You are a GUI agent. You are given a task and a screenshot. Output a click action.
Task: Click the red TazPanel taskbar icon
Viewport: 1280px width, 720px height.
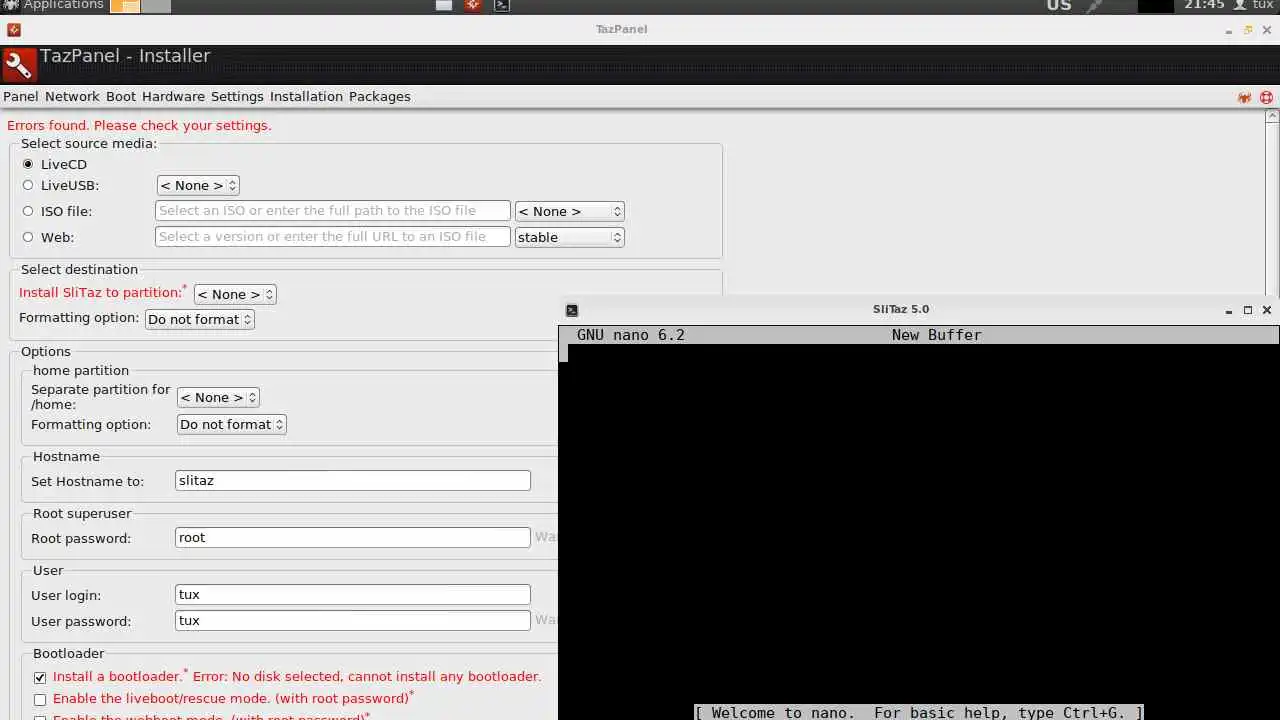[x=473, y=5]
